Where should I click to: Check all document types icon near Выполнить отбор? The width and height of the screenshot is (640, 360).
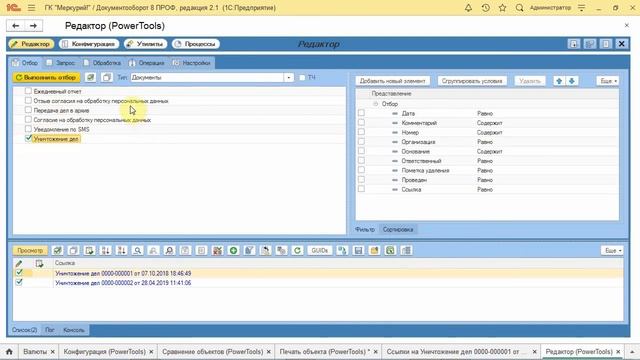(x=90, y=77)
